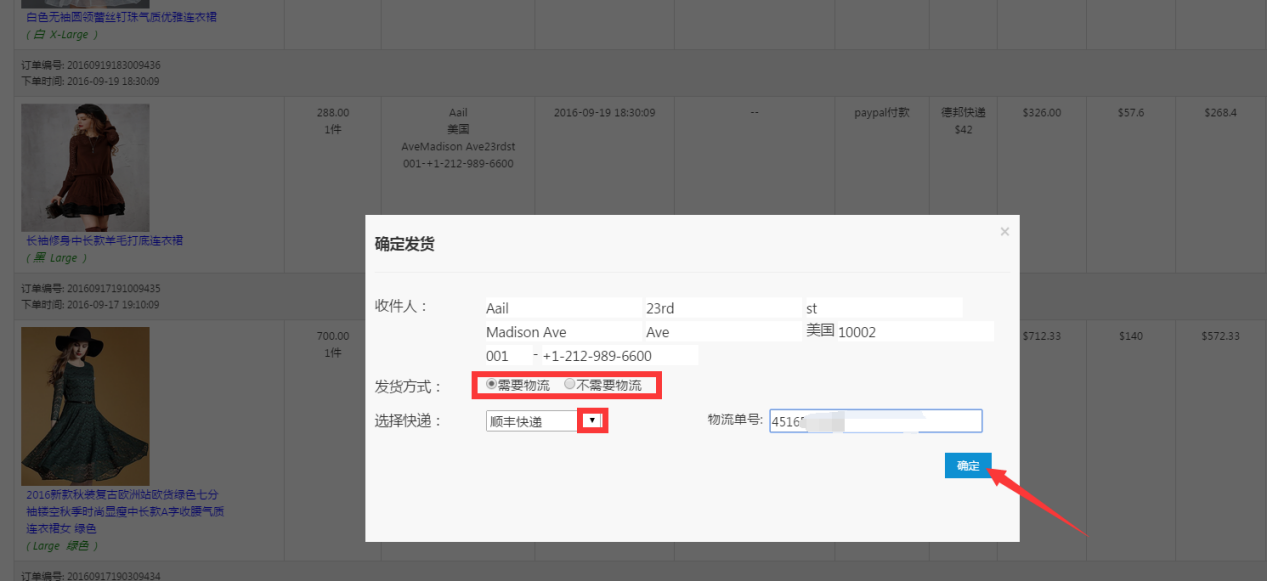Click into the 物流单号 tracking number field
The image size is (1267, 581).
point(876,421)
